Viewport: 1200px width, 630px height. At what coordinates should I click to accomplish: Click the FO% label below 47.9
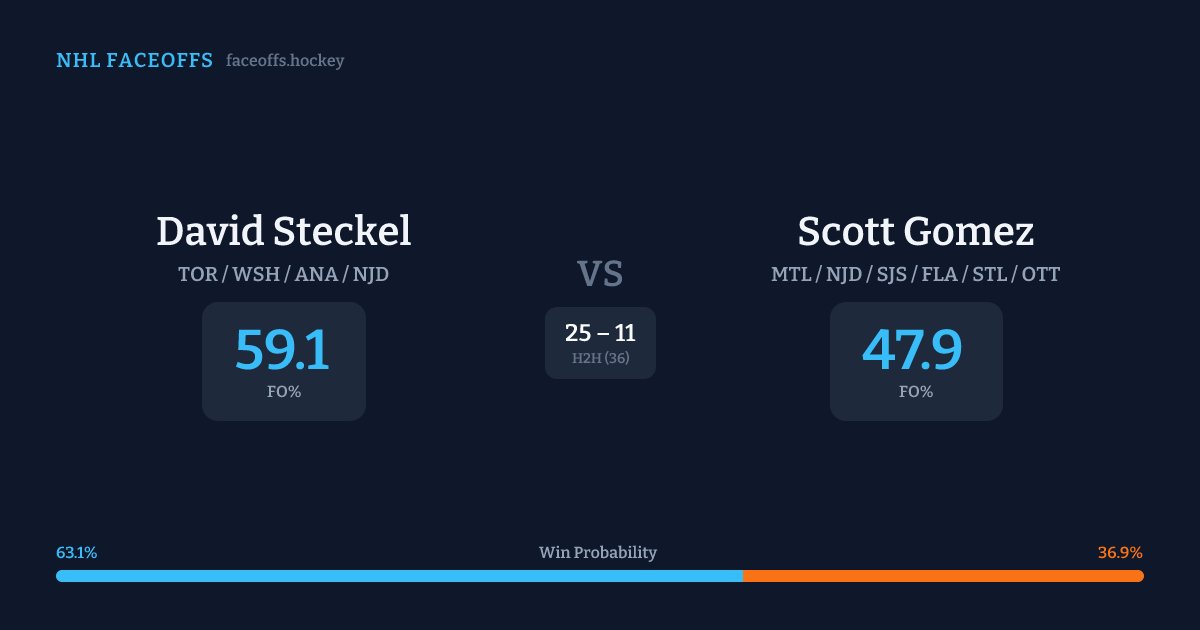[x=915, y=392]
